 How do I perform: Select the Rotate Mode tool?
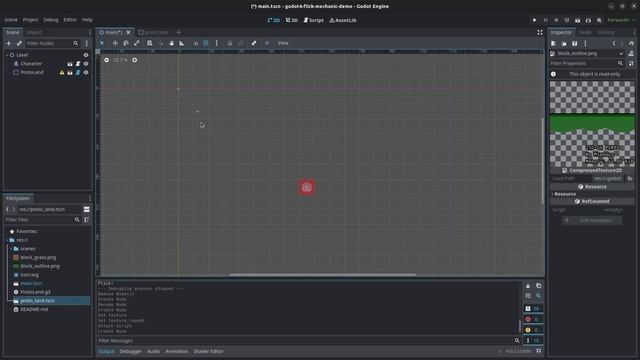tap(126, 43)
